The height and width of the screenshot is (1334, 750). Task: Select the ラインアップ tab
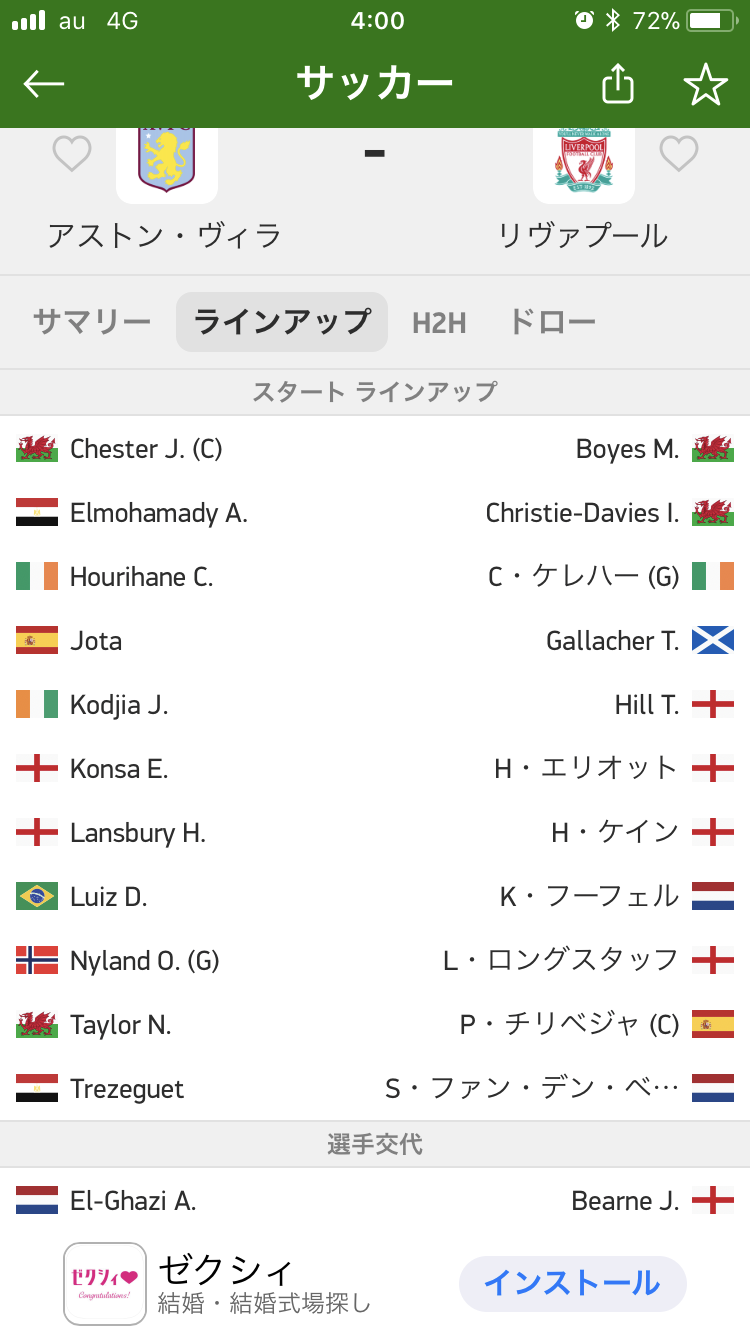(282, 322)
